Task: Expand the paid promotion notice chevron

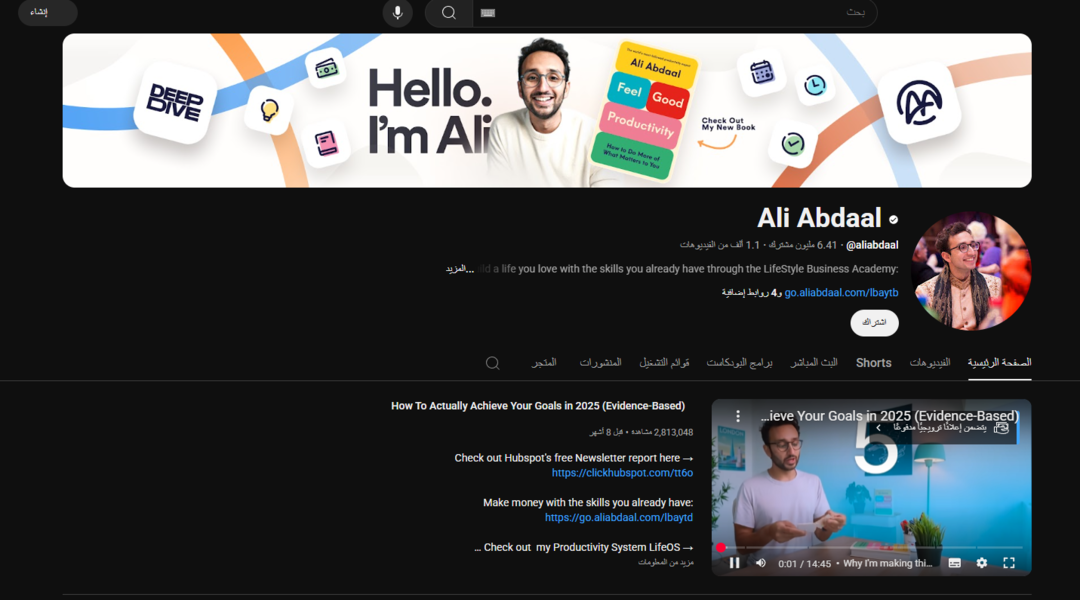Action: [x=878, y=428]
